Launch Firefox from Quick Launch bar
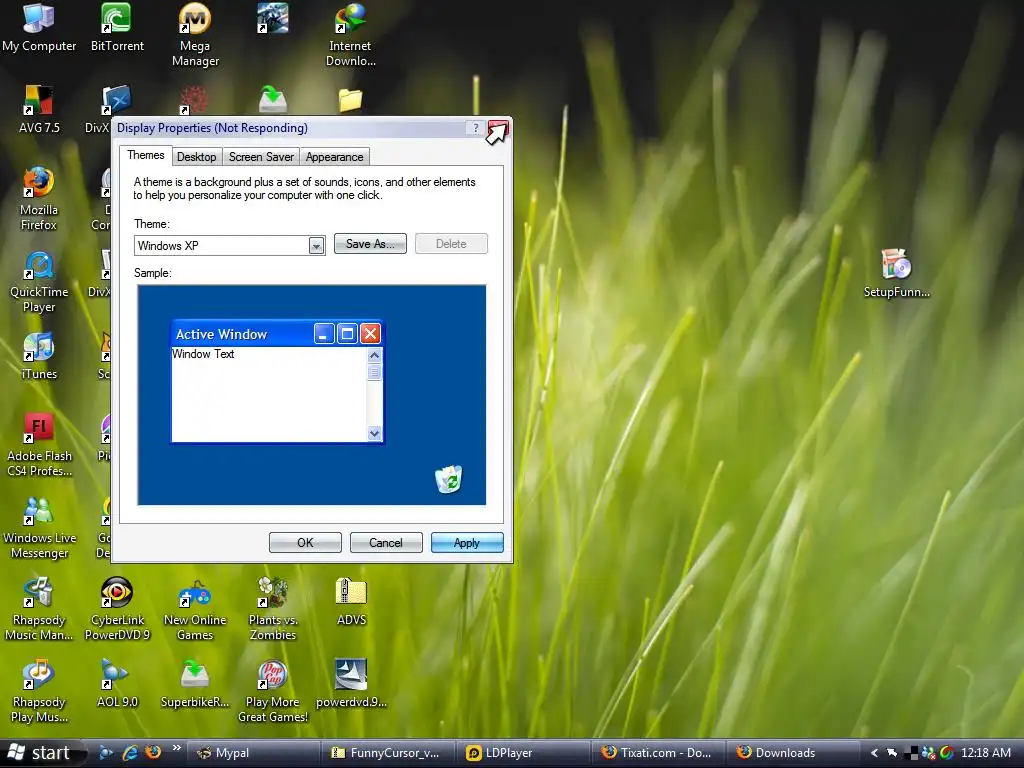Screen dimensions: 1024x768 coord(153,752)
